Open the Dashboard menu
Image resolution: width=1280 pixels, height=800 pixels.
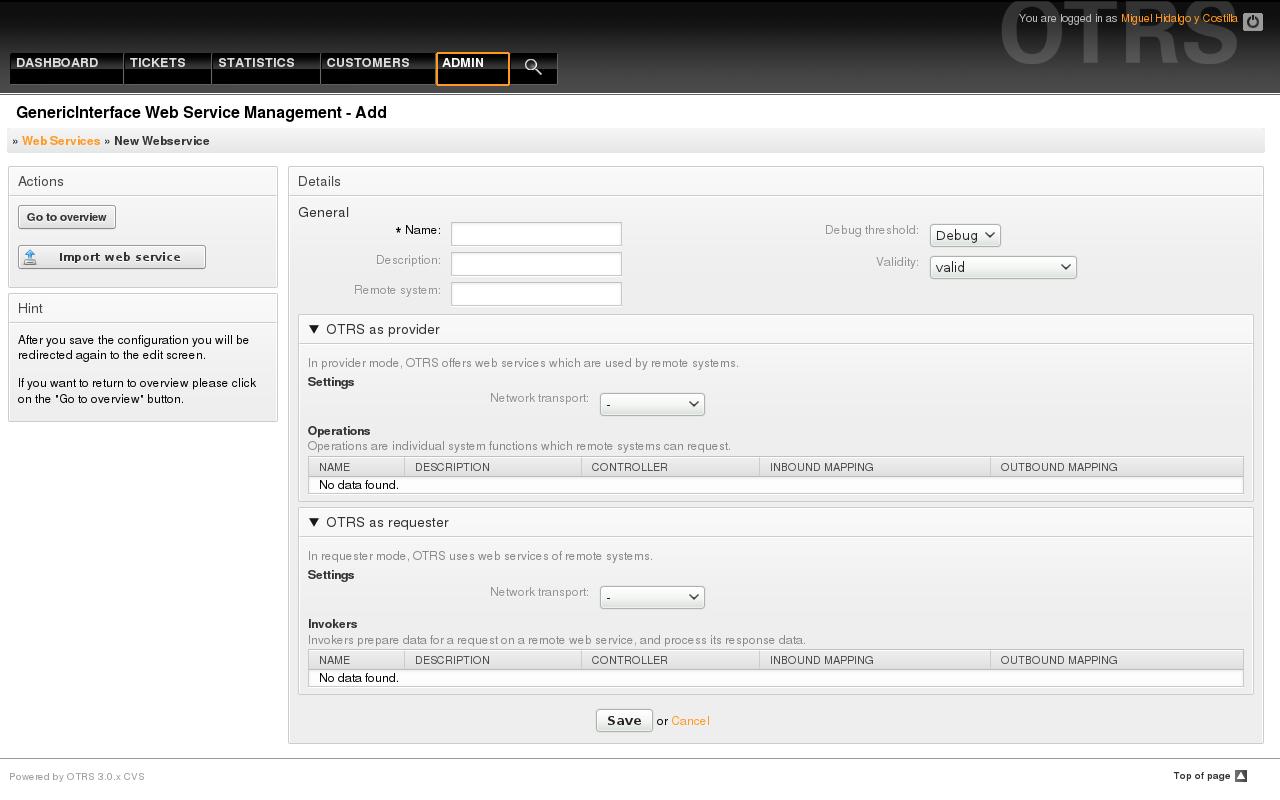coord(58,63)
